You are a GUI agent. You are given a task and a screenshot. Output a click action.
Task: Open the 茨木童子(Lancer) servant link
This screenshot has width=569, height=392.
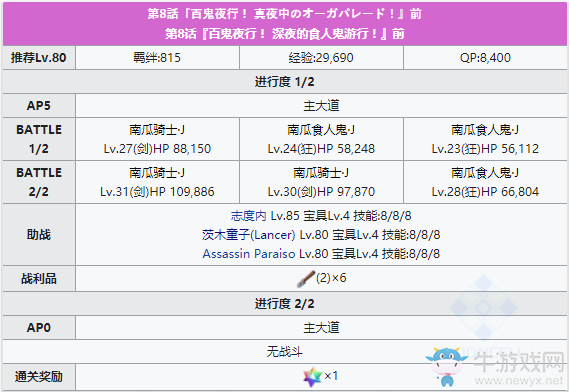click(x=249, y=235)
